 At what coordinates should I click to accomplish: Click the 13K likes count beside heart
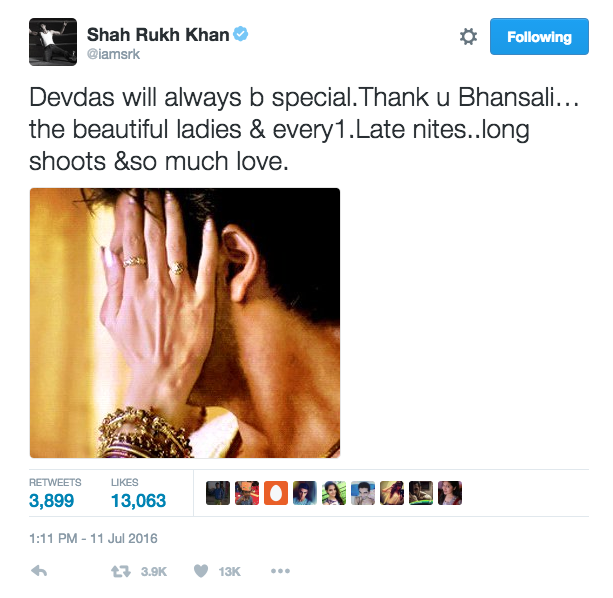[x=229, y=572]
